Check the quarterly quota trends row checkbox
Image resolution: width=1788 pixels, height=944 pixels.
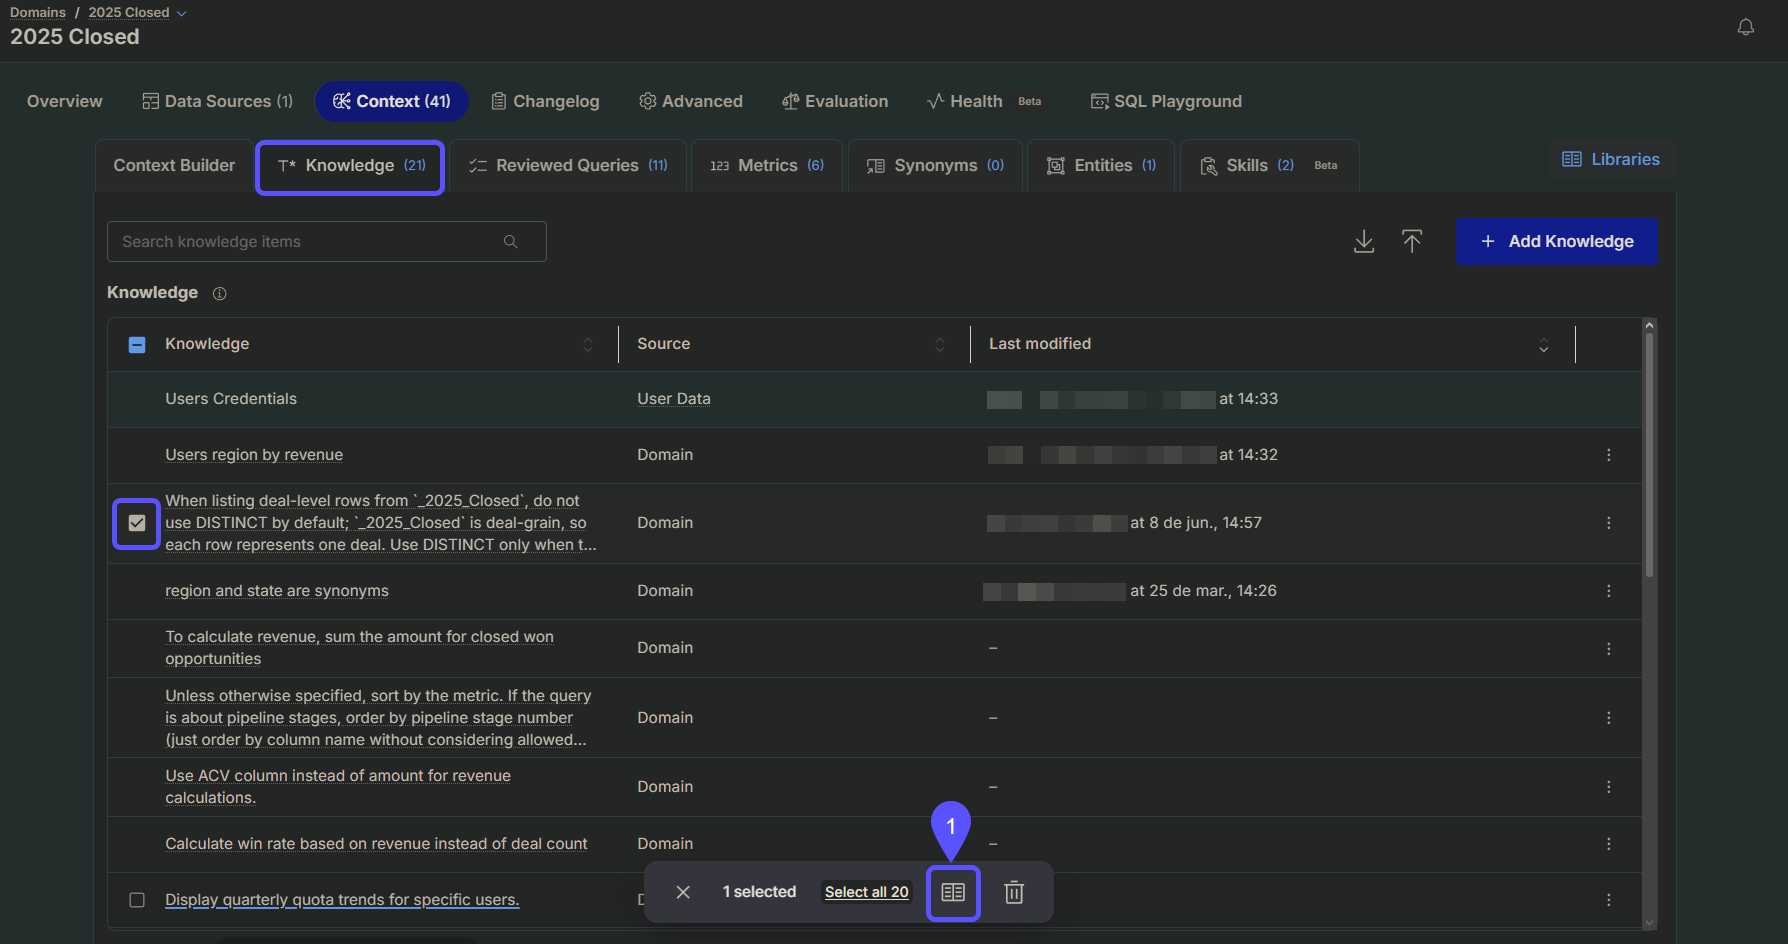point(137,900)
